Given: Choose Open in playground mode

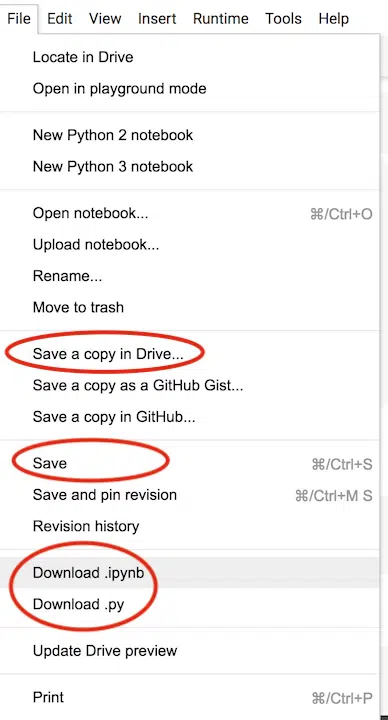Looking at the screenshot, I should pyautogui.click(x=190, y=89).
